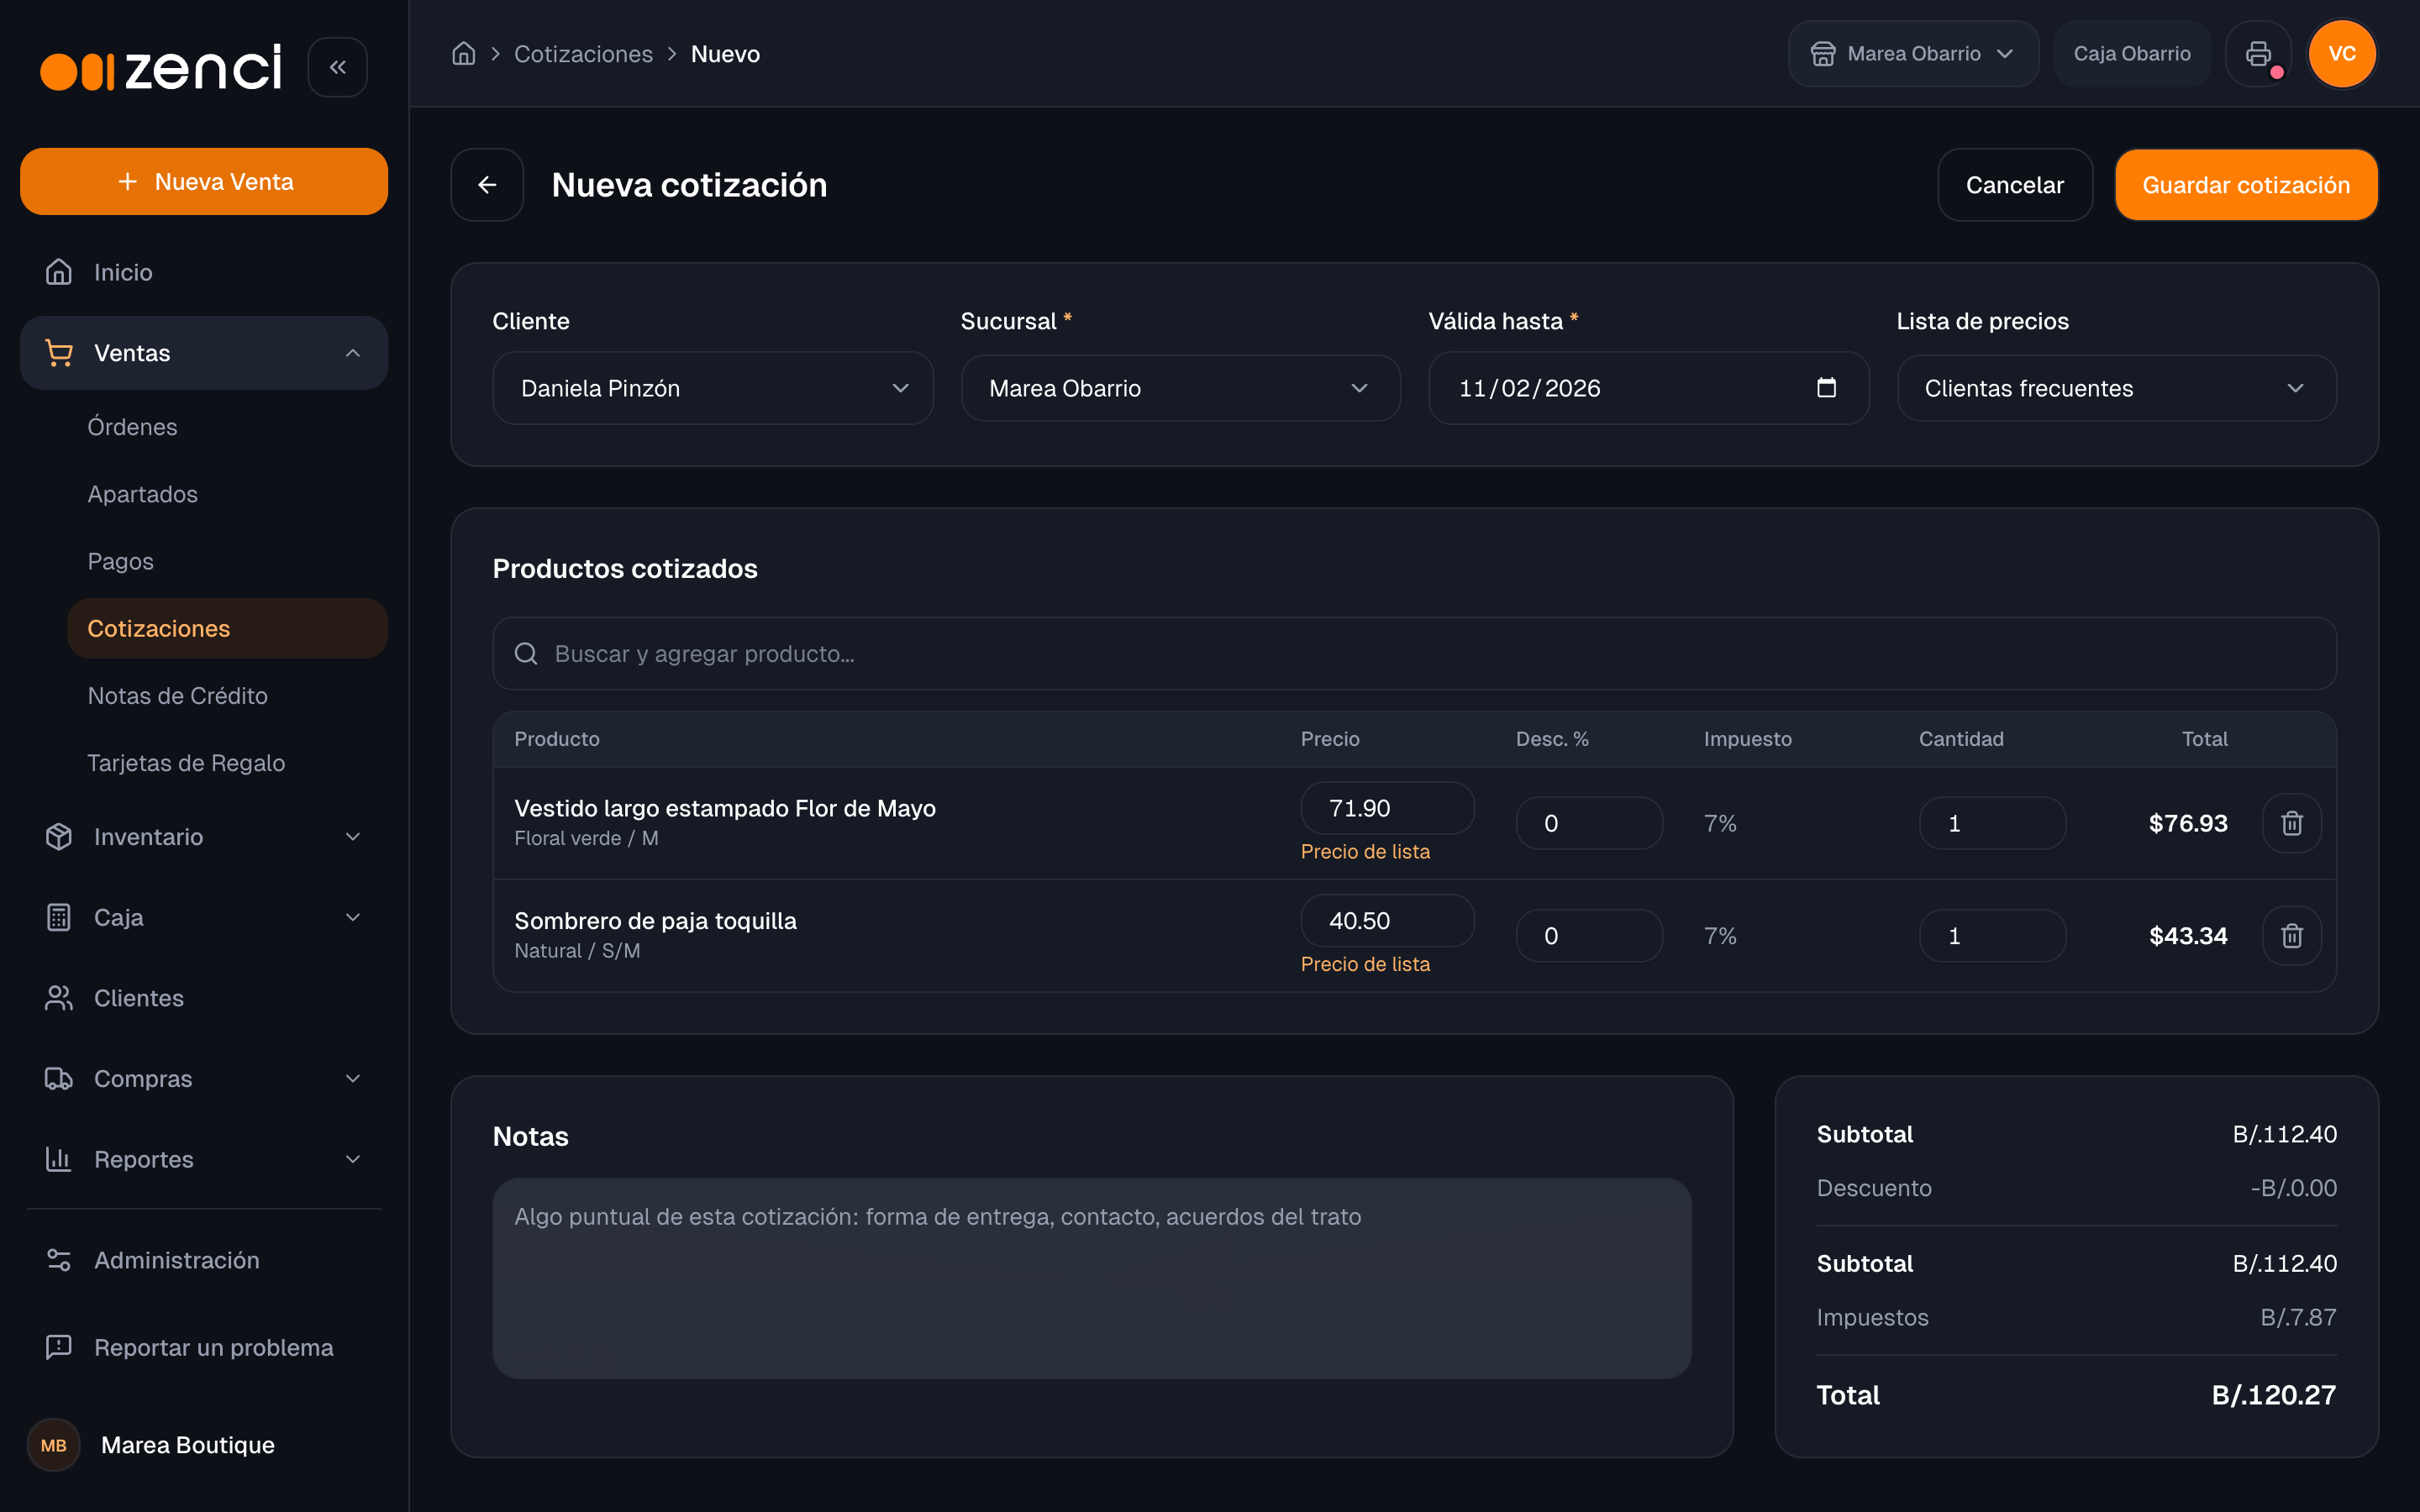Delete the Sombrero de paja toquilla row
This screenshot has height=1512, width=2420.
2292,936
